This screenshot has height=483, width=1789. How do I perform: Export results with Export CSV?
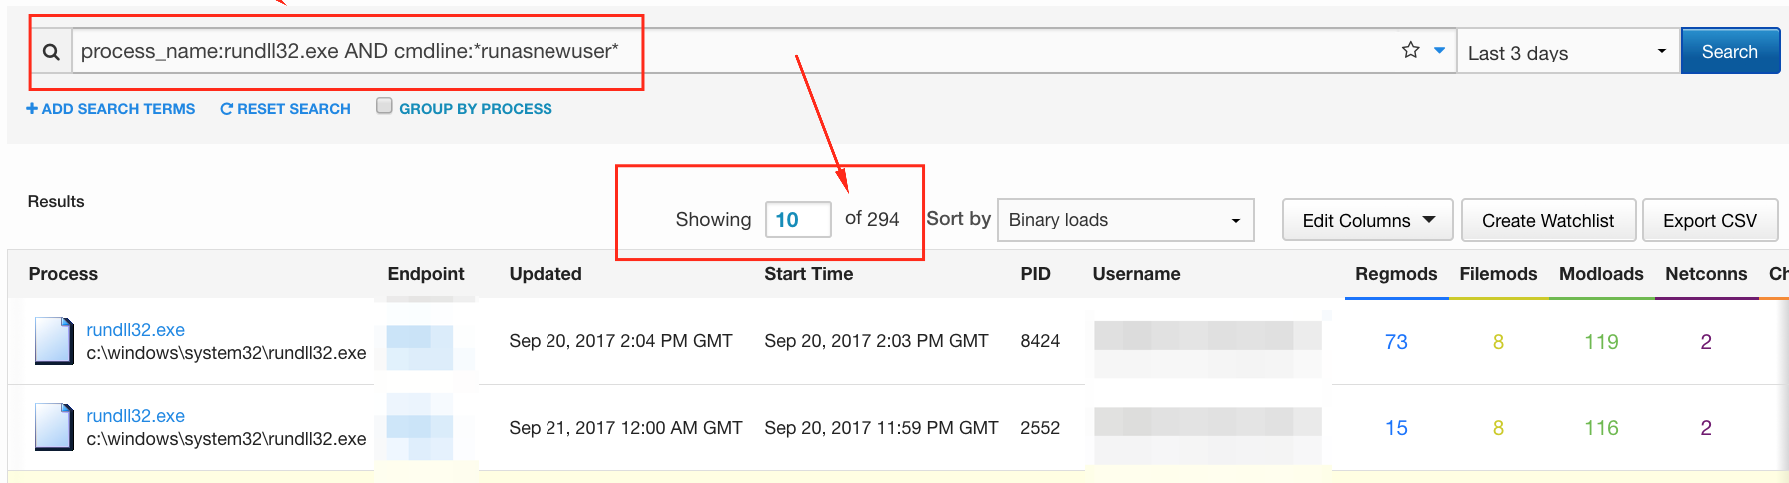tap(1709, 220)
